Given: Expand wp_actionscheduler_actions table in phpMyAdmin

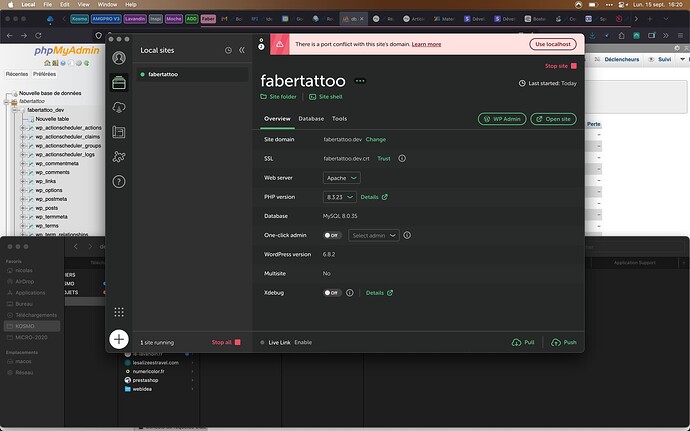Looking at the screenshot, I should tap(23, 128).
